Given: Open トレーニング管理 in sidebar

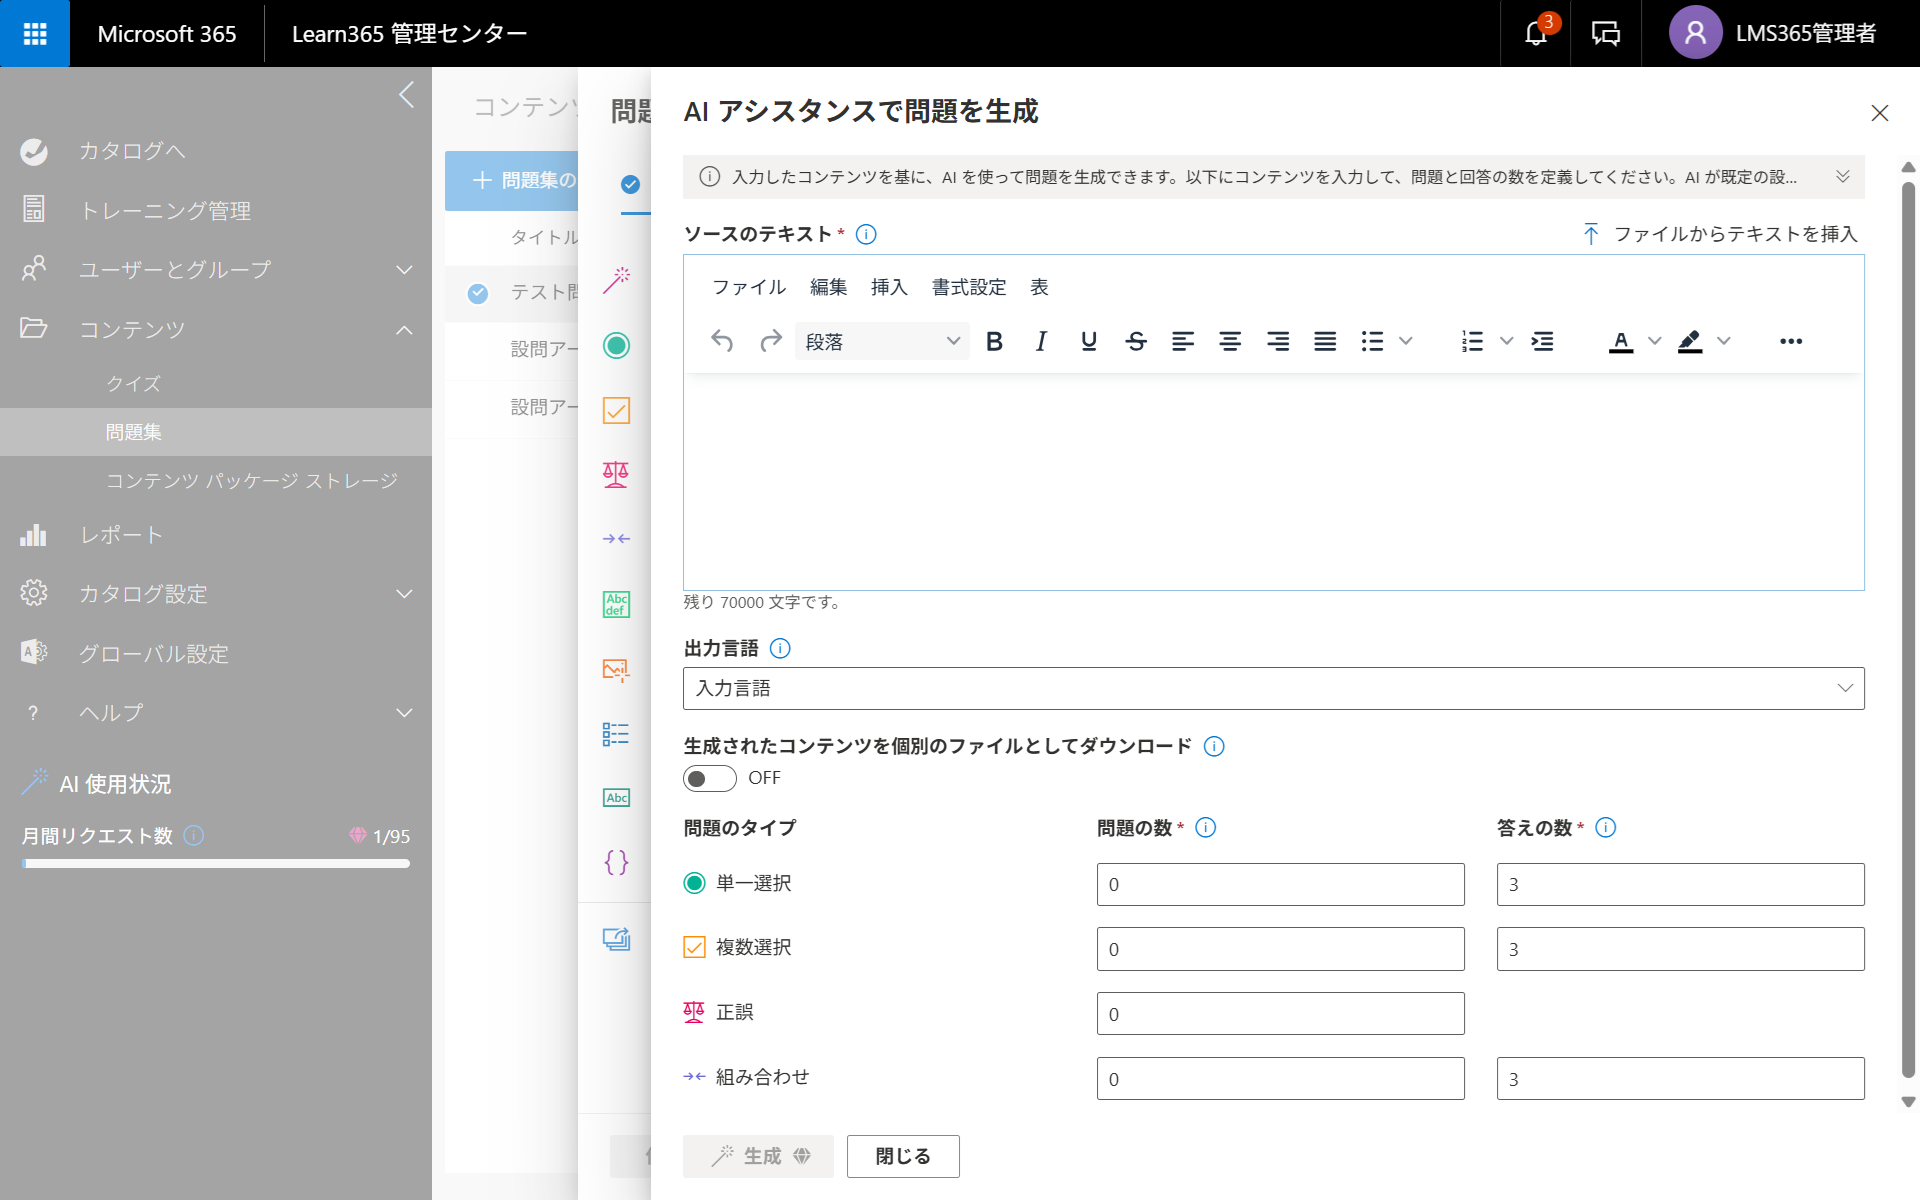Looking at the screenshot, I should click(165, 210).
